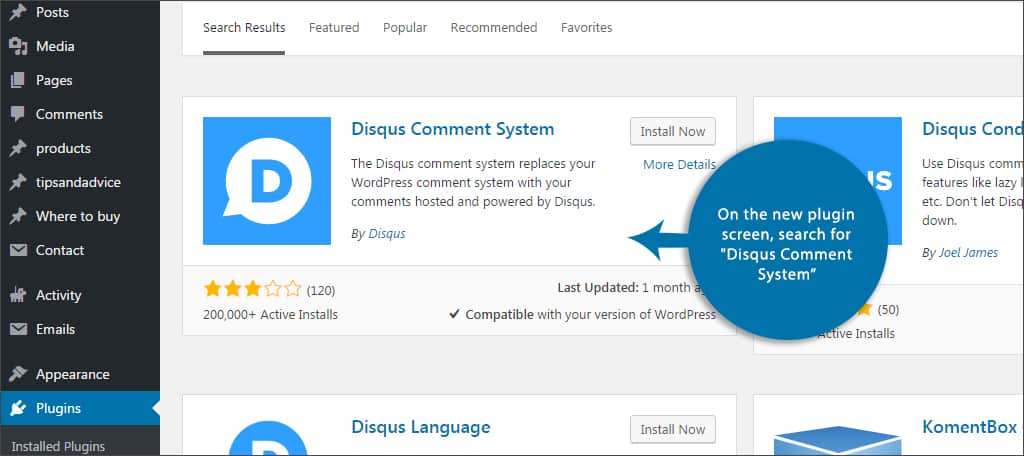Open the Where to buy menu item
This screenshot has width=1024, height=456.
coord(80,216)
